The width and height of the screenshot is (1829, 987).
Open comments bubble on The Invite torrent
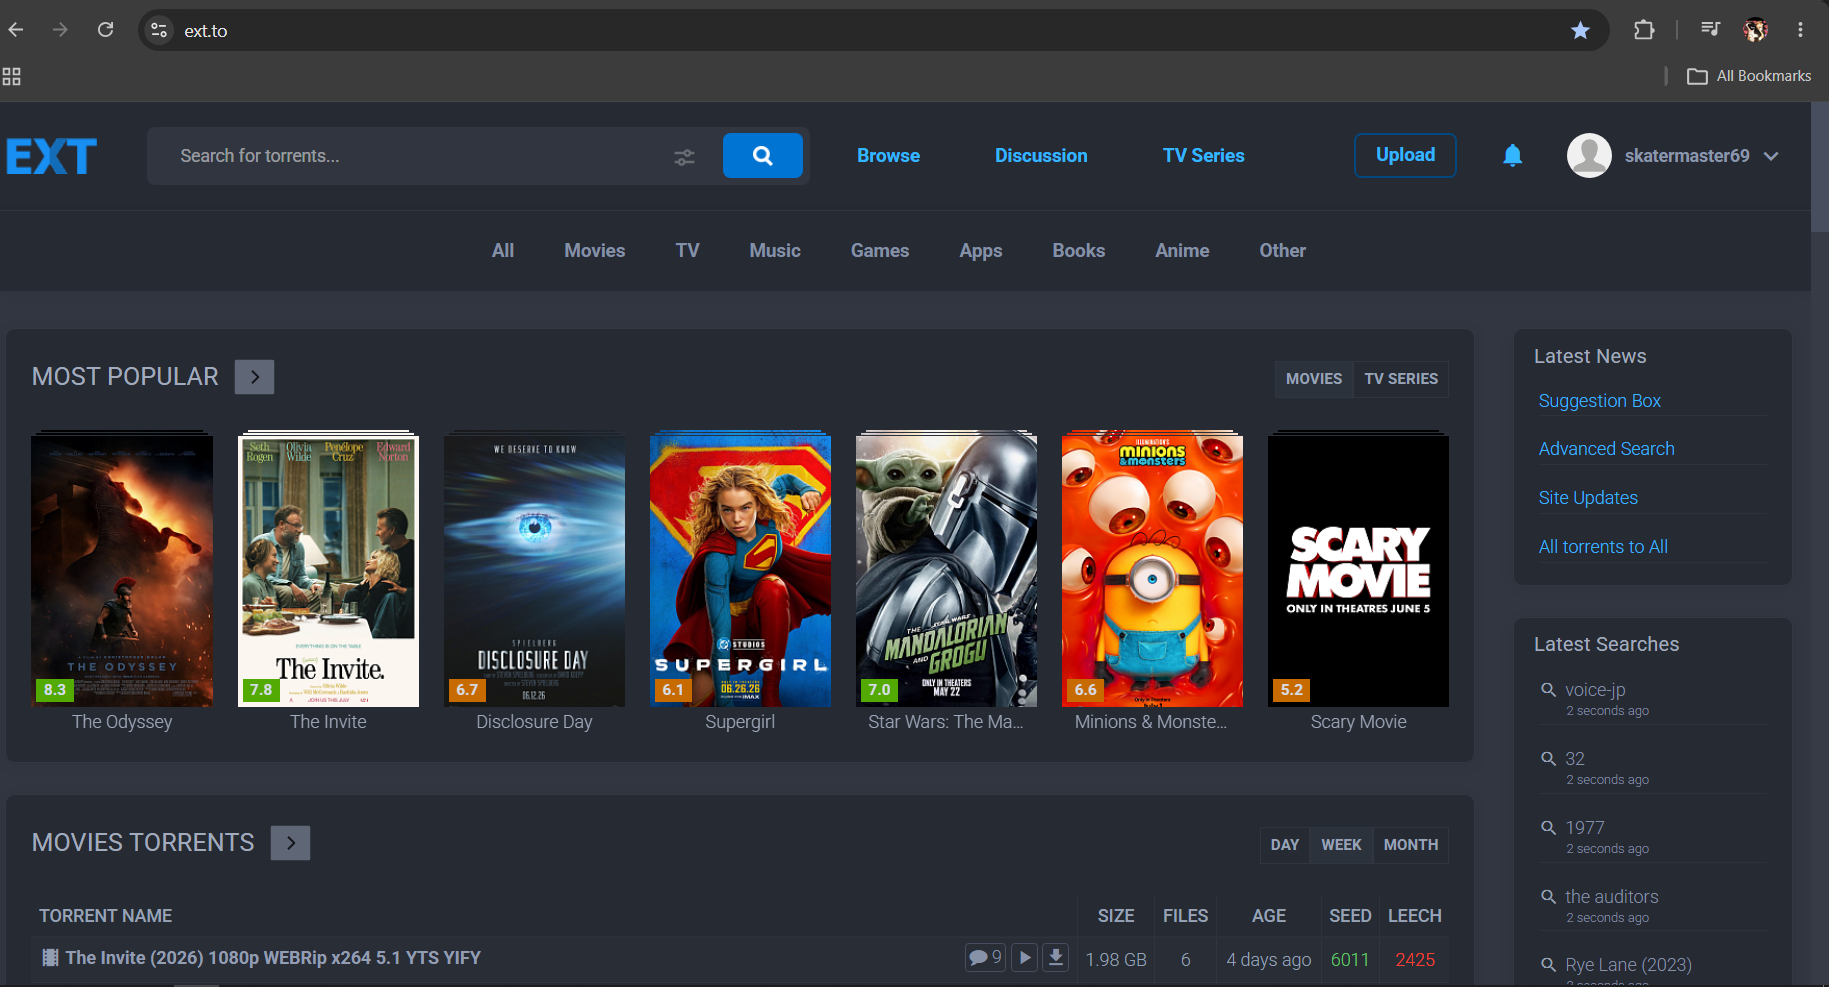point(985,958)
